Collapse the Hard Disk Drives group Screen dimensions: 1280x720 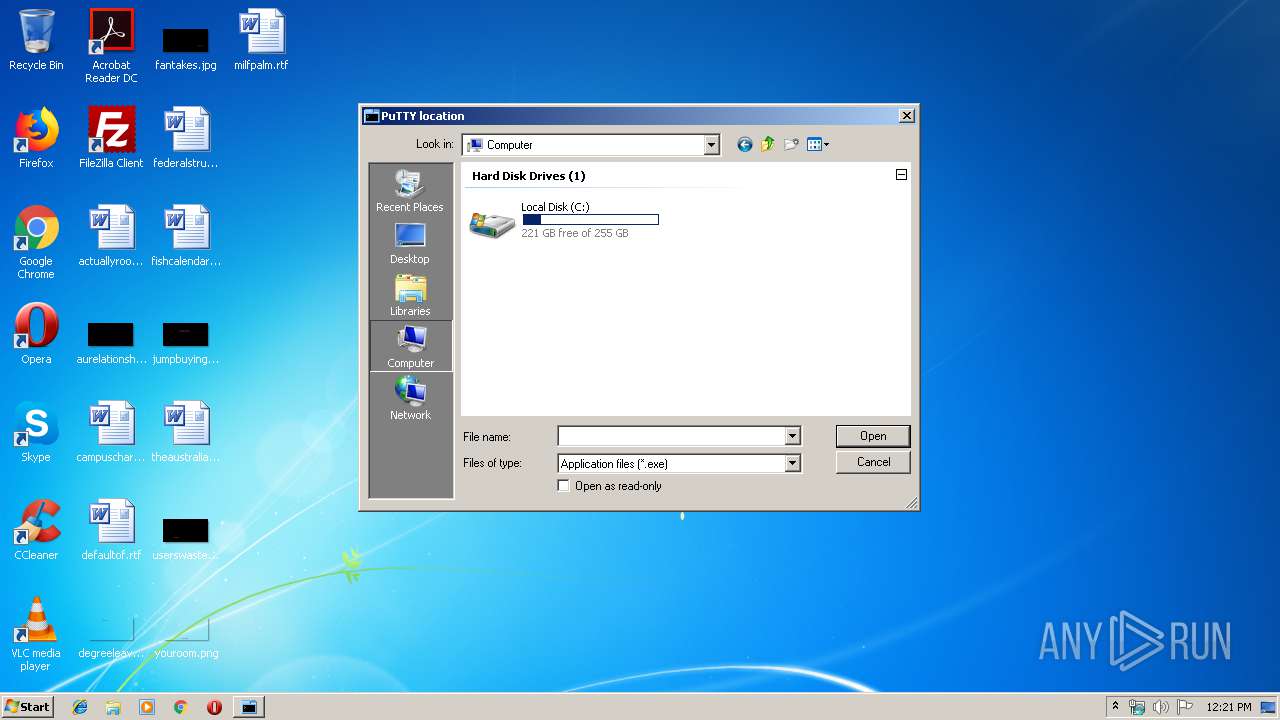901,175
